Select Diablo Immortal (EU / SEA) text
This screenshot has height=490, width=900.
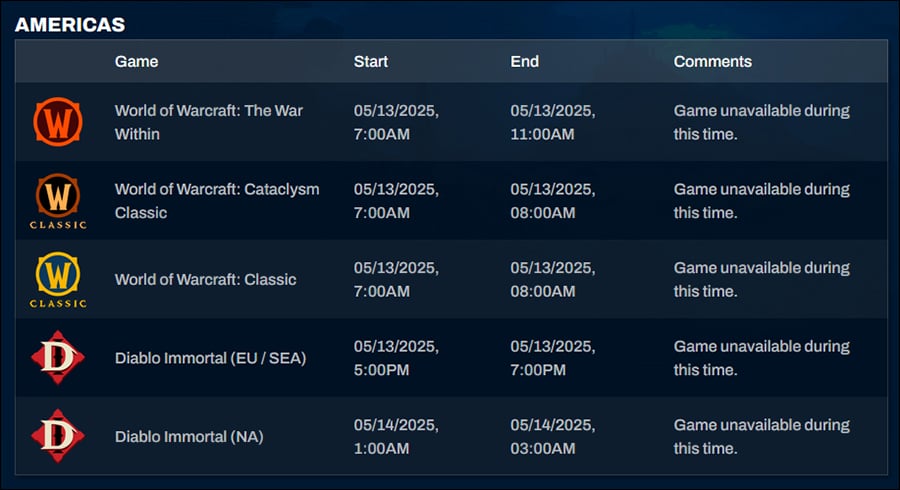[x=211, y=358]
